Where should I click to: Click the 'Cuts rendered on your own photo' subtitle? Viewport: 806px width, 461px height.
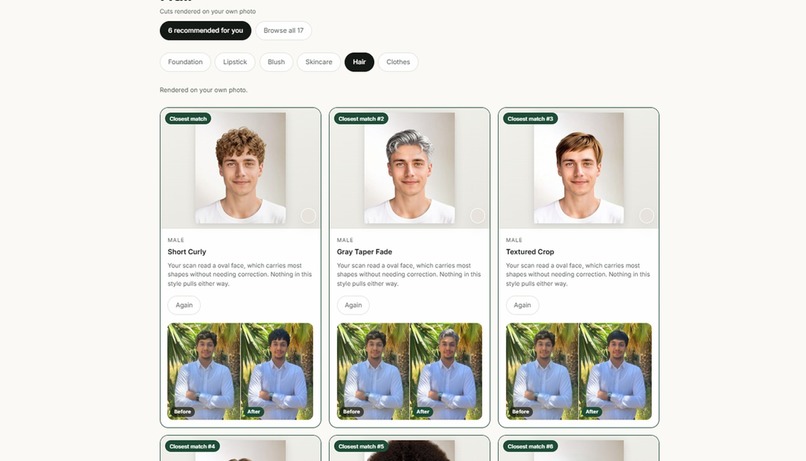[208, 11]
